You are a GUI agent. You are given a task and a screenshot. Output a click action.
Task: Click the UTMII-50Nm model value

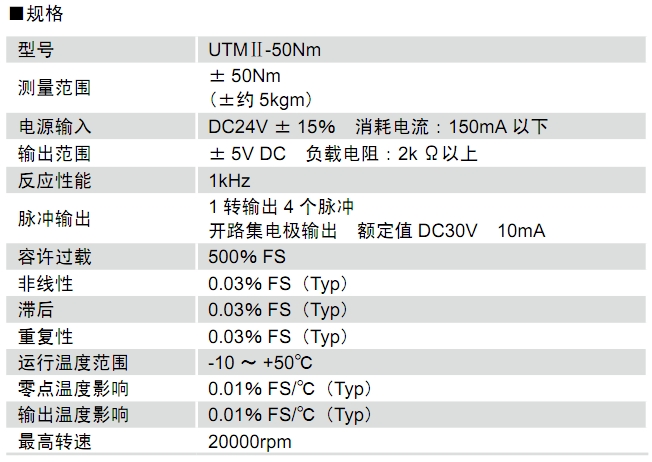[264, 50]
